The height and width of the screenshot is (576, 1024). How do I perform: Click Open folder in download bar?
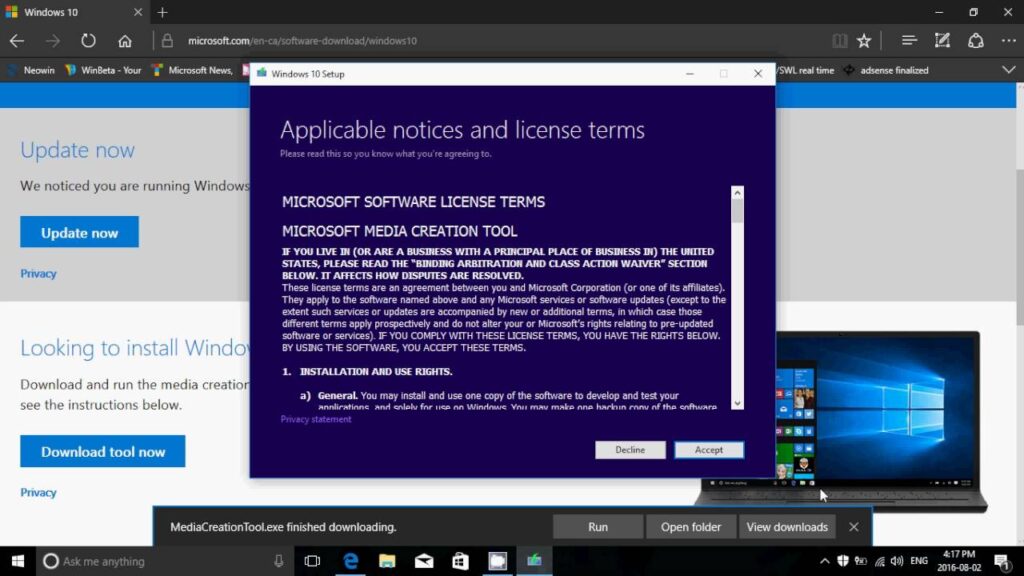tap(690, 527)
